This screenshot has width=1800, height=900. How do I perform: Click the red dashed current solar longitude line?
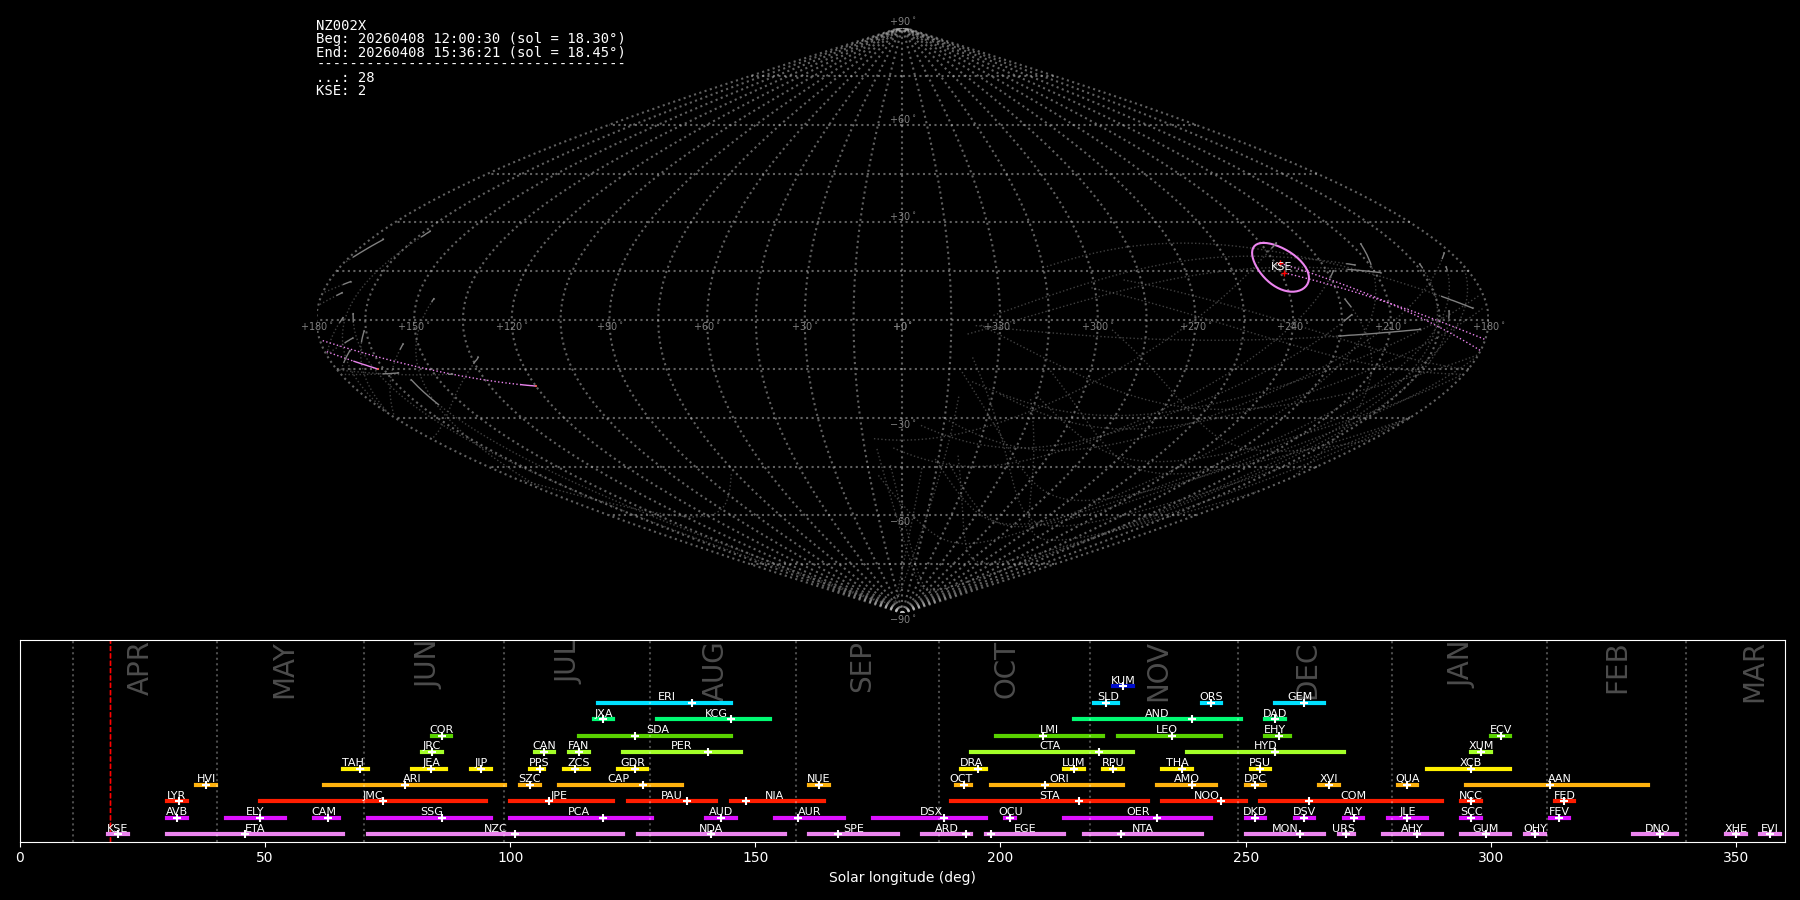click(110, 740)
